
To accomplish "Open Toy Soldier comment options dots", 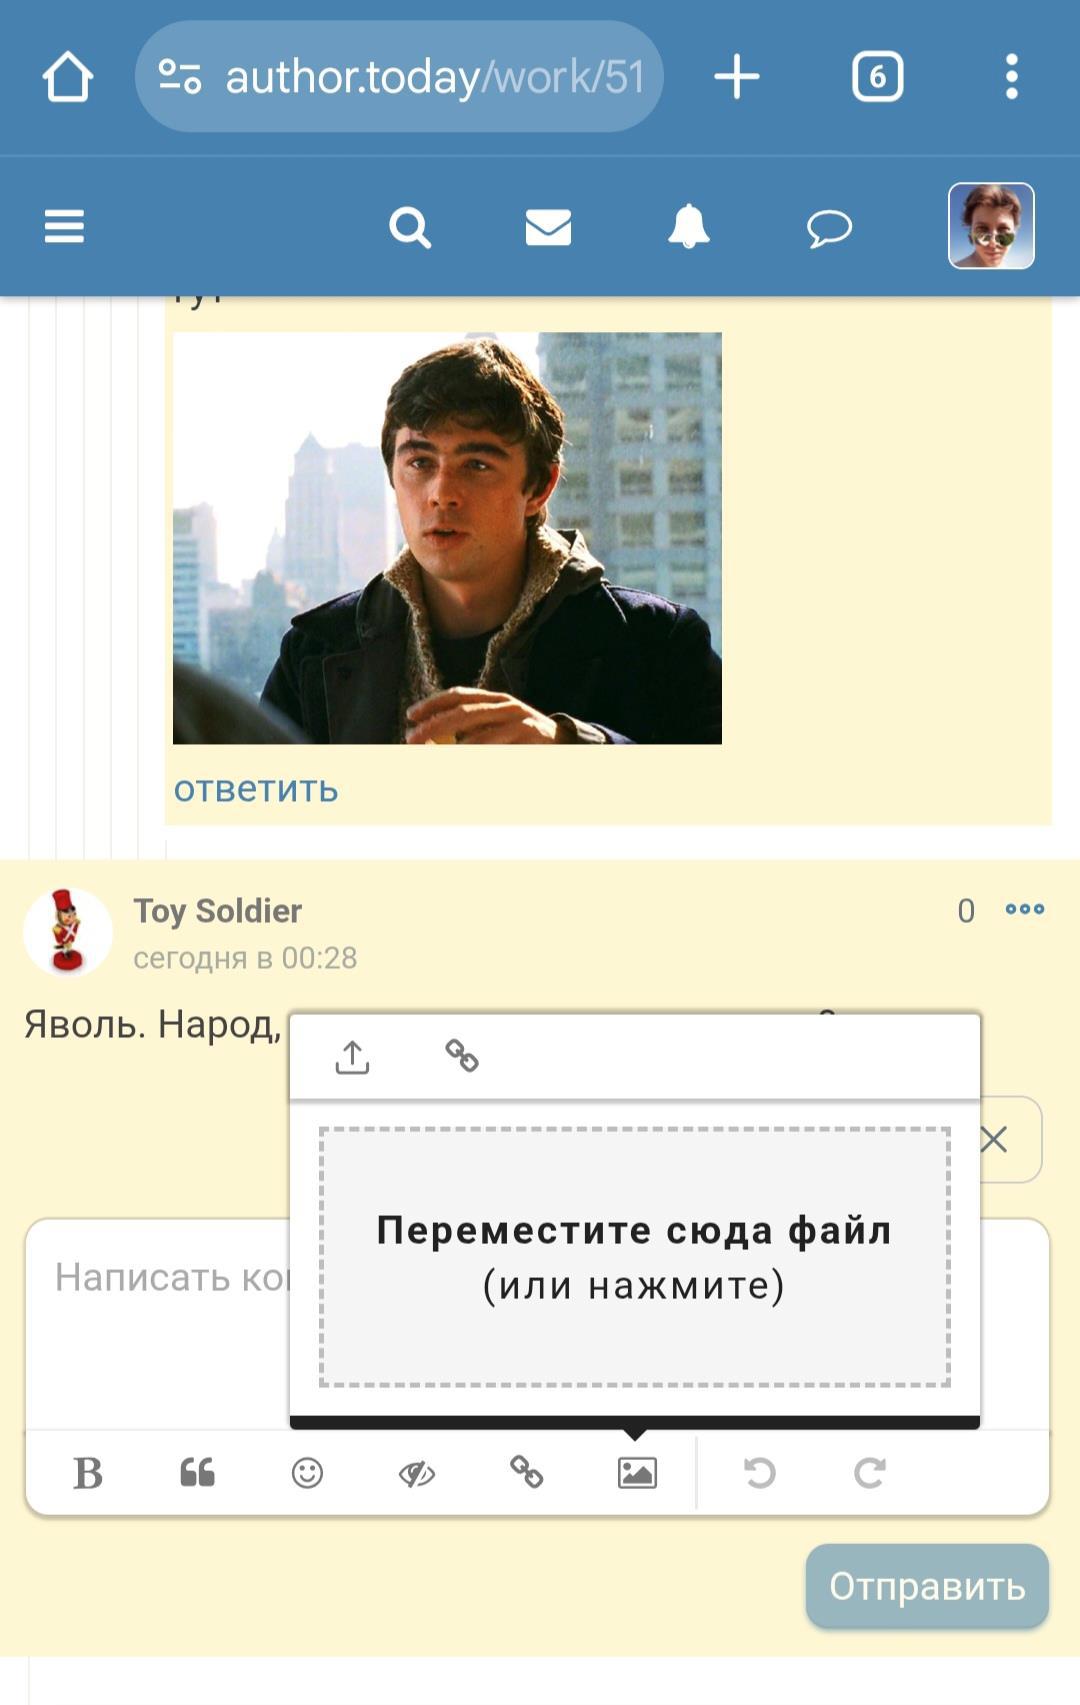I will [1025, 909].
